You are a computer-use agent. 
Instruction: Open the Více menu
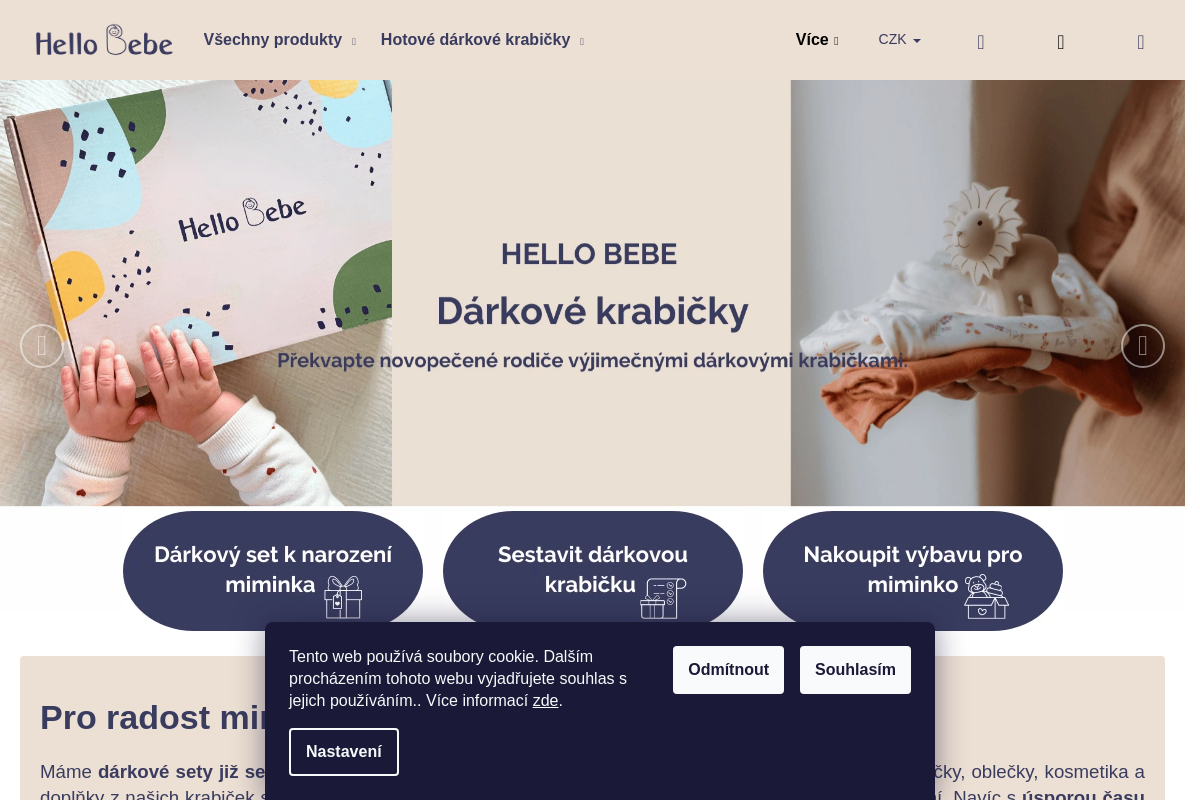coord(817,40)
